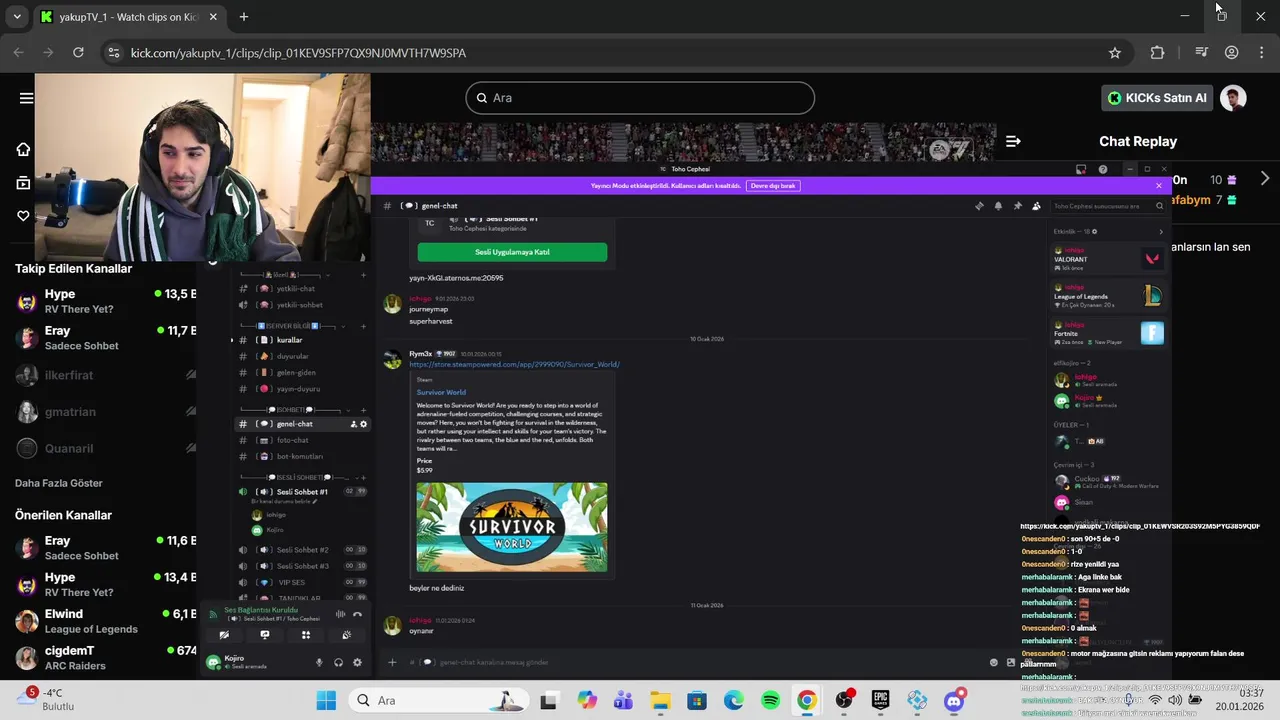Go to Kick home via house icon

(23, 149)
